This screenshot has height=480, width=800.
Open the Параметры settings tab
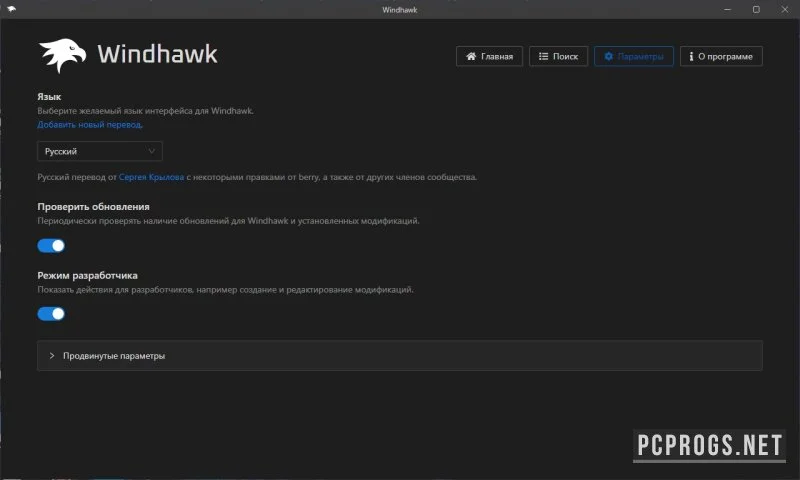[634, 56]
